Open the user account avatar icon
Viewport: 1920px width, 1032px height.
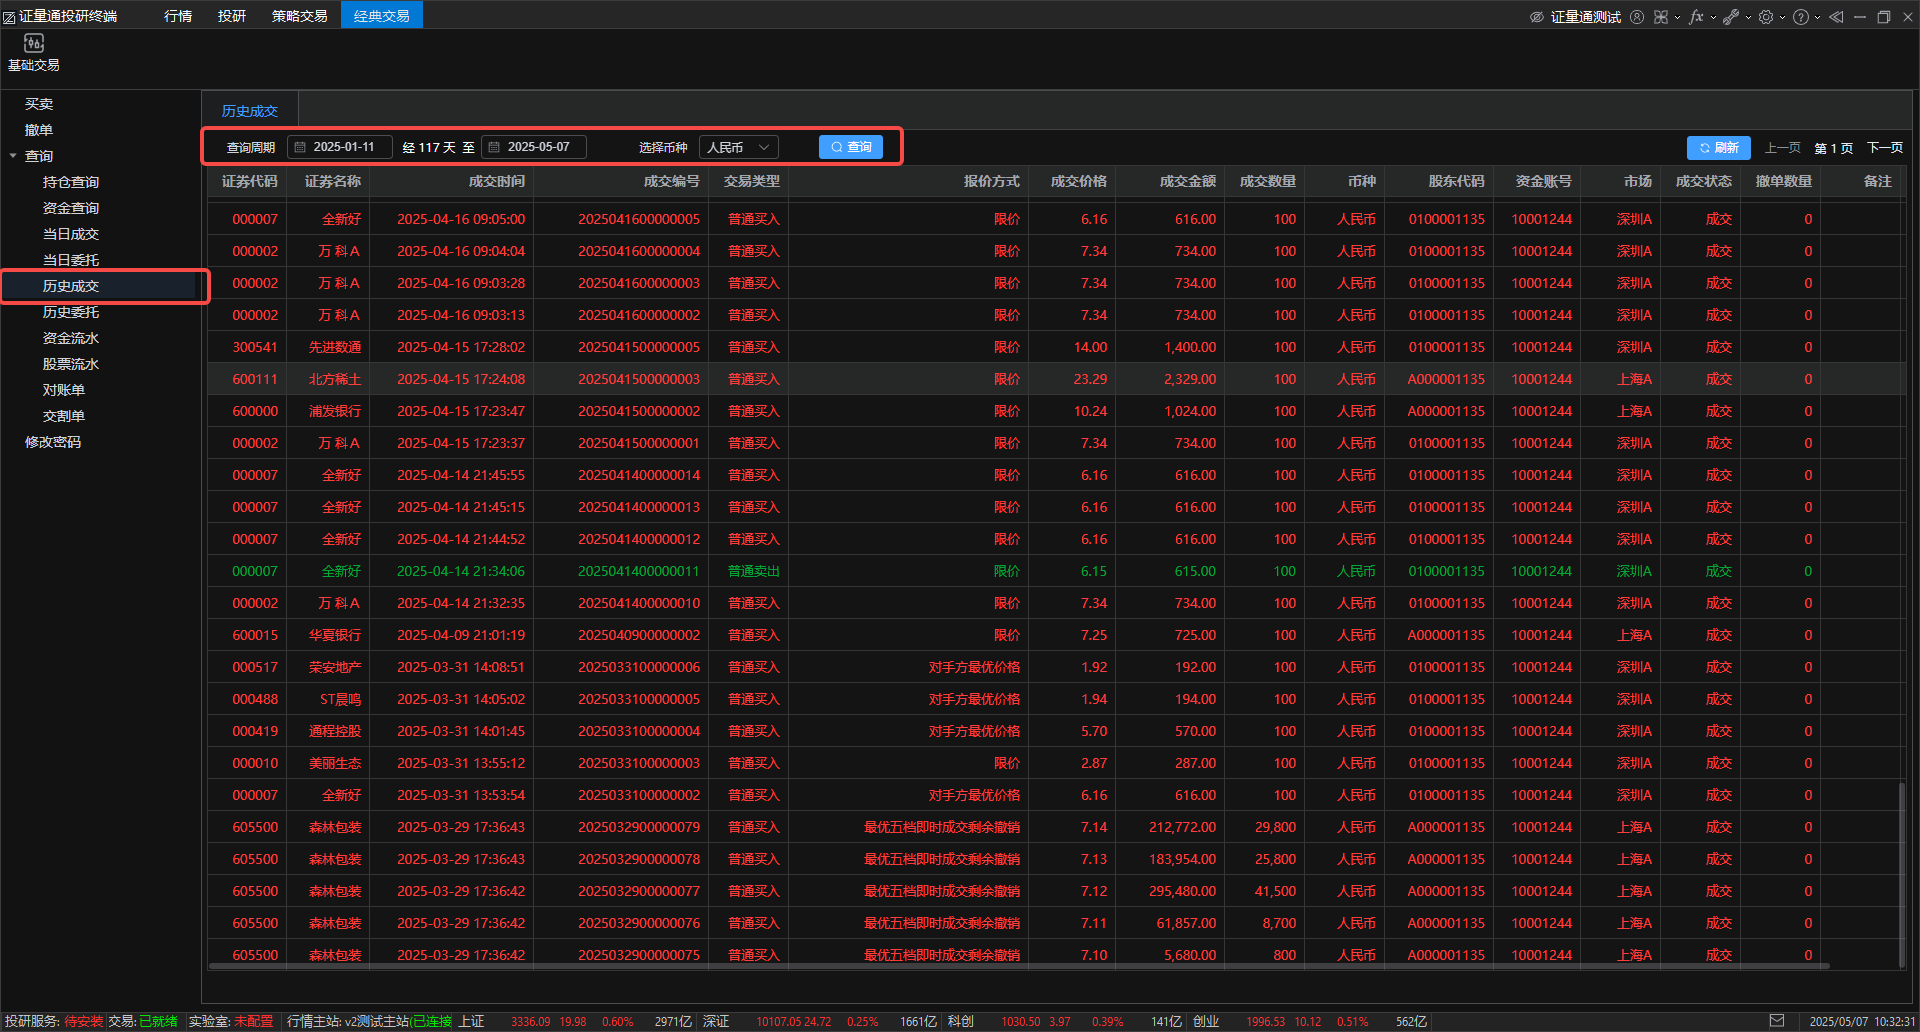pos(1637,17)
